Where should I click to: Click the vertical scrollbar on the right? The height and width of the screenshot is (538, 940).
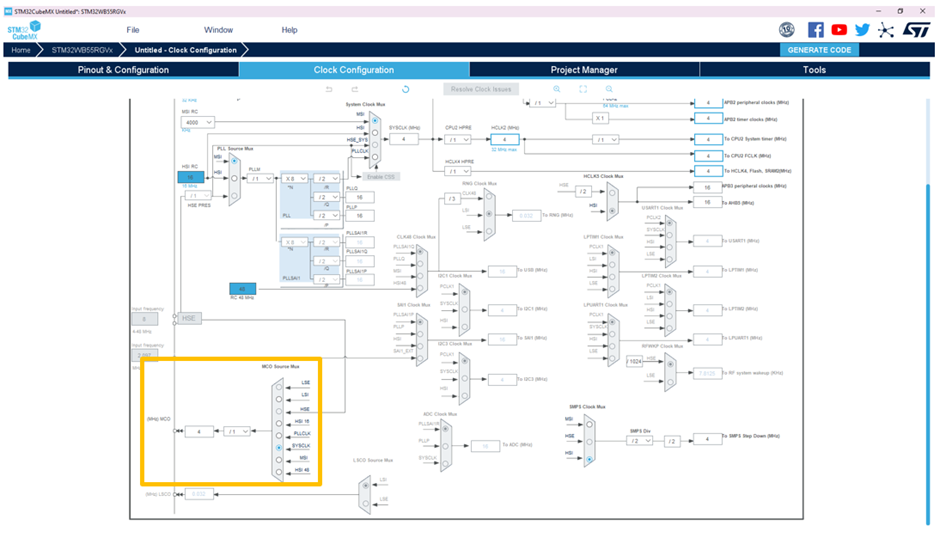click(x=928, y=353)
